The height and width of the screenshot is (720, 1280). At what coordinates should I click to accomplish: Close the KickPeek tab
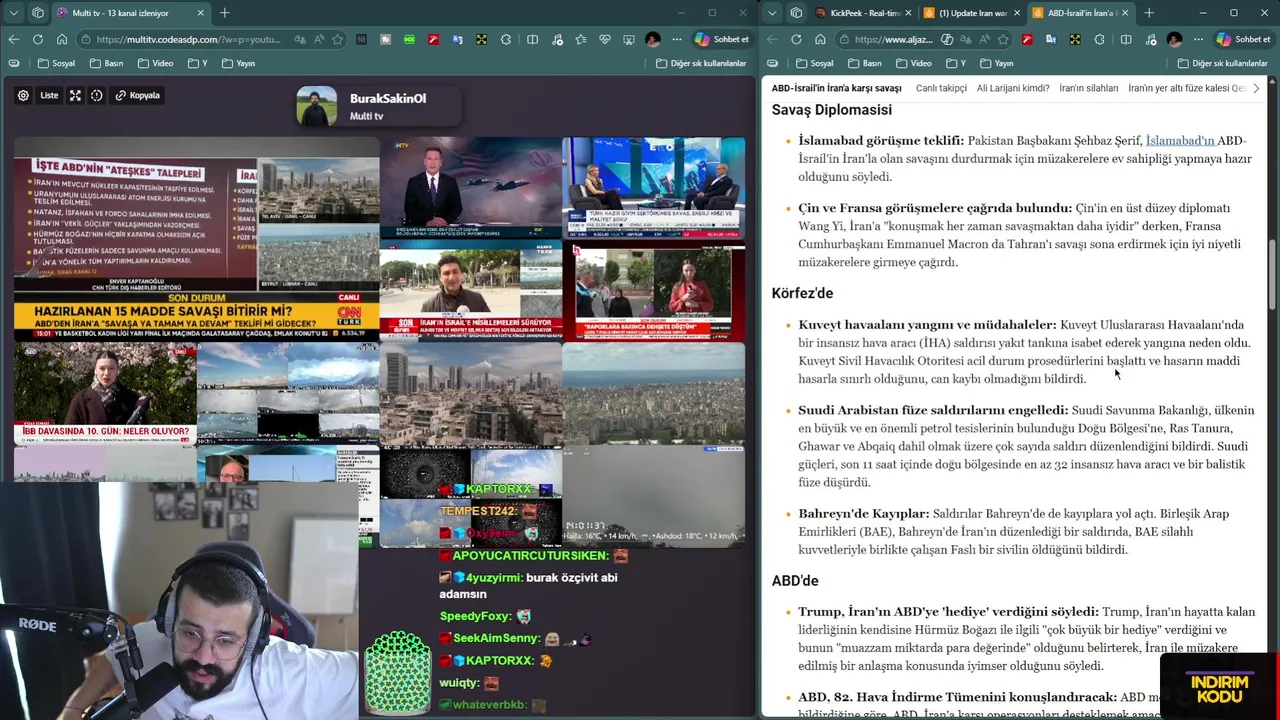pyautogui.click(x=908, y=13)
